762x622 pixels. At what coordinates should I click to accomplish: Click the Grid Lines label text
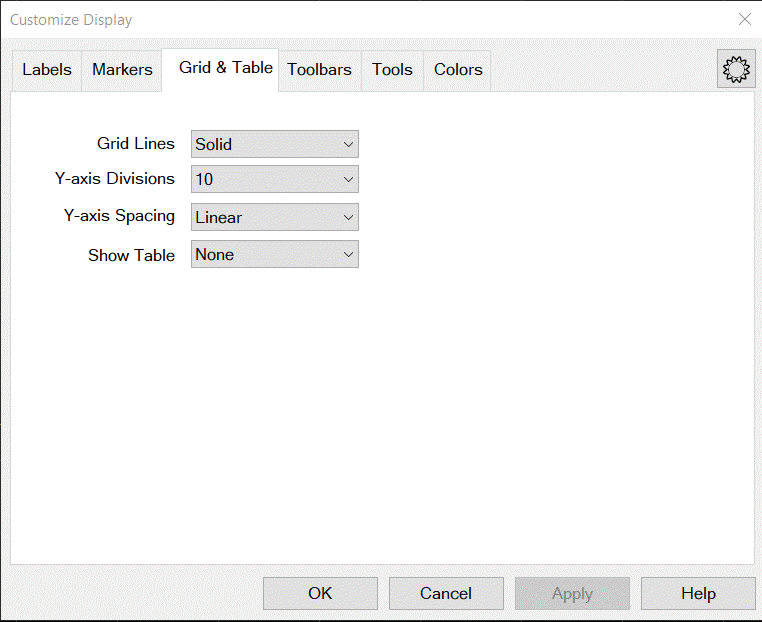coord(135,144)
